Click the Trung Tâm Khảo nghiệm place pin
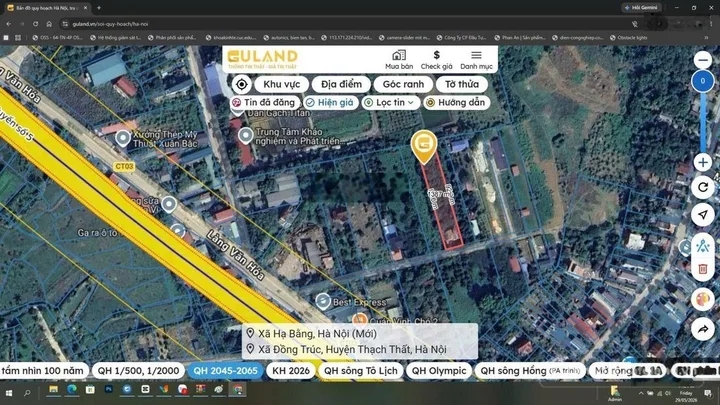720x405 pixels. click(x=246, y=136)
